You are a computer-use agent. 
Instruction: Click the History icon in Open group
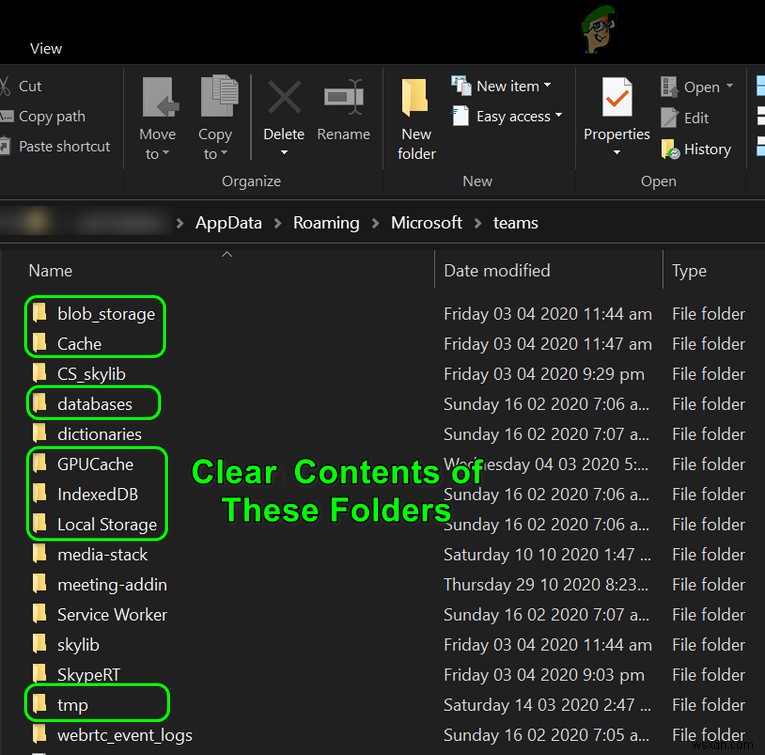[670, 149]
